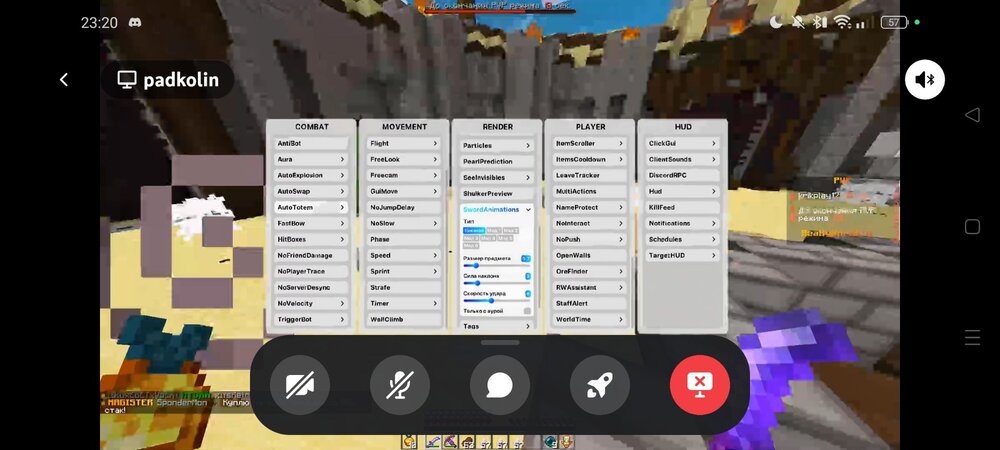Screen dimensions: 1000x450
Task: Expand the ClickGui settings chevron
Action: 713,143
